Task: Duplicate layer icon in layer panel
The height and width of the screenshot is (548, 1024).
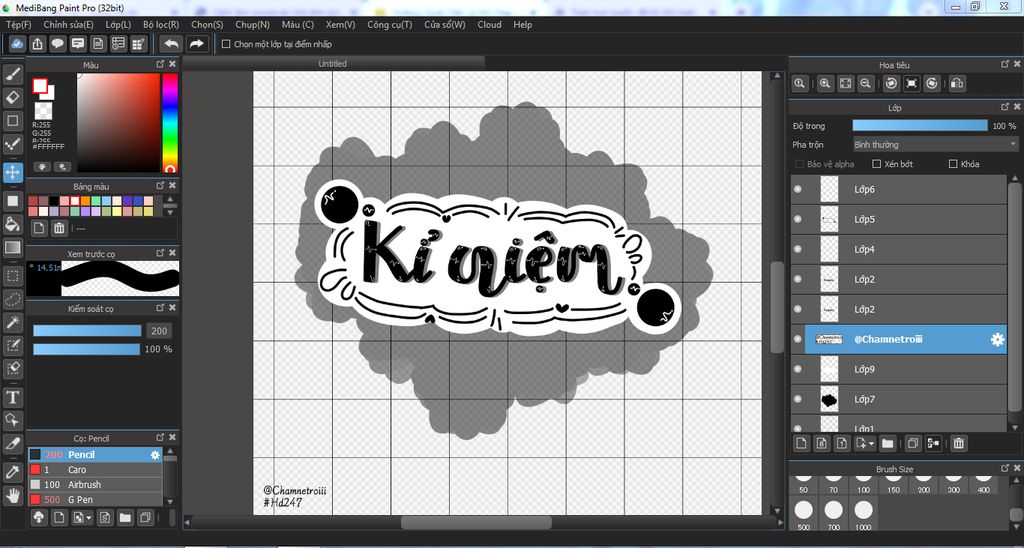Action: (x=913, y=443)
